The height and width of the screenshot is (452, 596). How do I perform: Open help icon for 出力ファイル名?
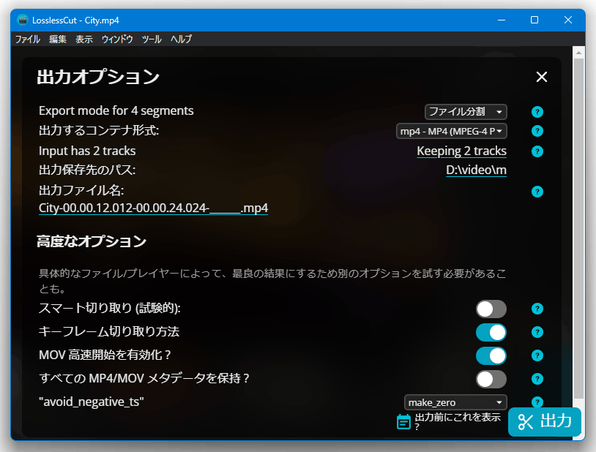(x=537, y=192)
